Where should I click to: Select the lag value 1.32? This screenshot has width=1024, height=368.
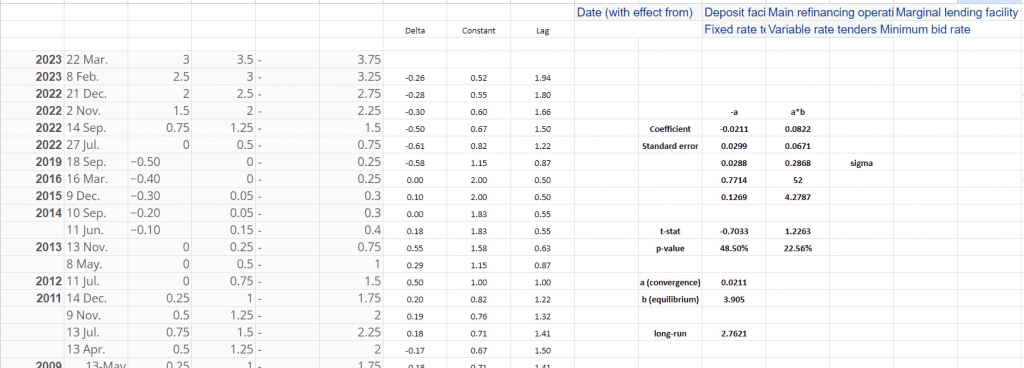click(542, 316)
